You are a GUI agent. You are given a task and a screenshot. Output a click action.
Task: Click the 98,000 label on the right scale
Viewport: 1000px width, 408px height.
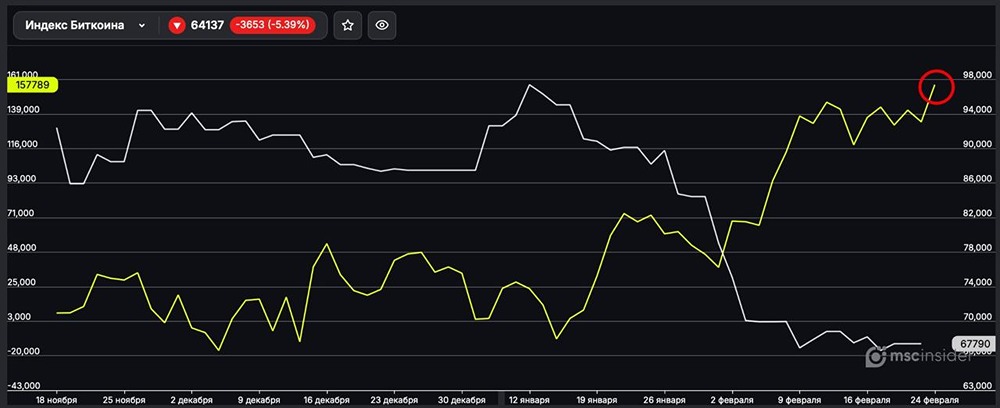click(x=975, y=75)
